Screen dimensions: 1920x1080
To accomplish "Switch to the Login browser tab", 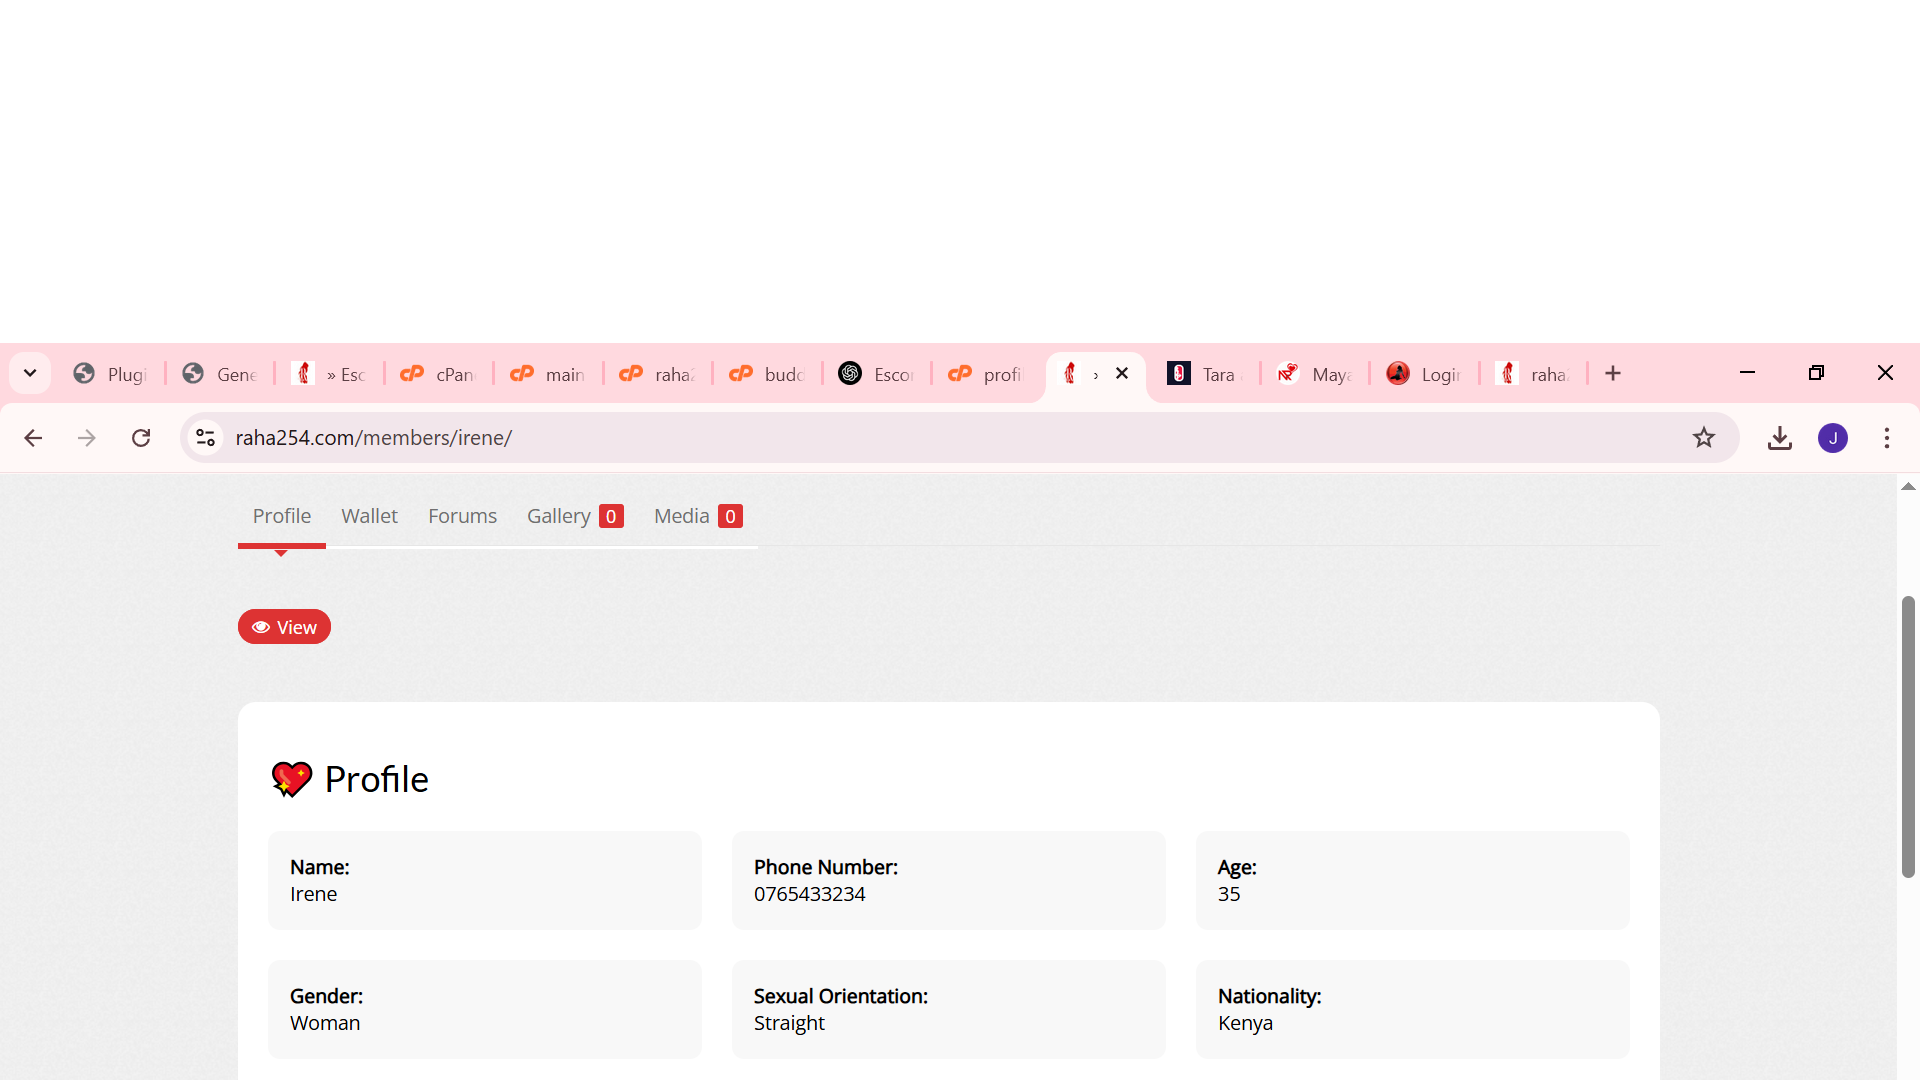I will (1424, 374).
